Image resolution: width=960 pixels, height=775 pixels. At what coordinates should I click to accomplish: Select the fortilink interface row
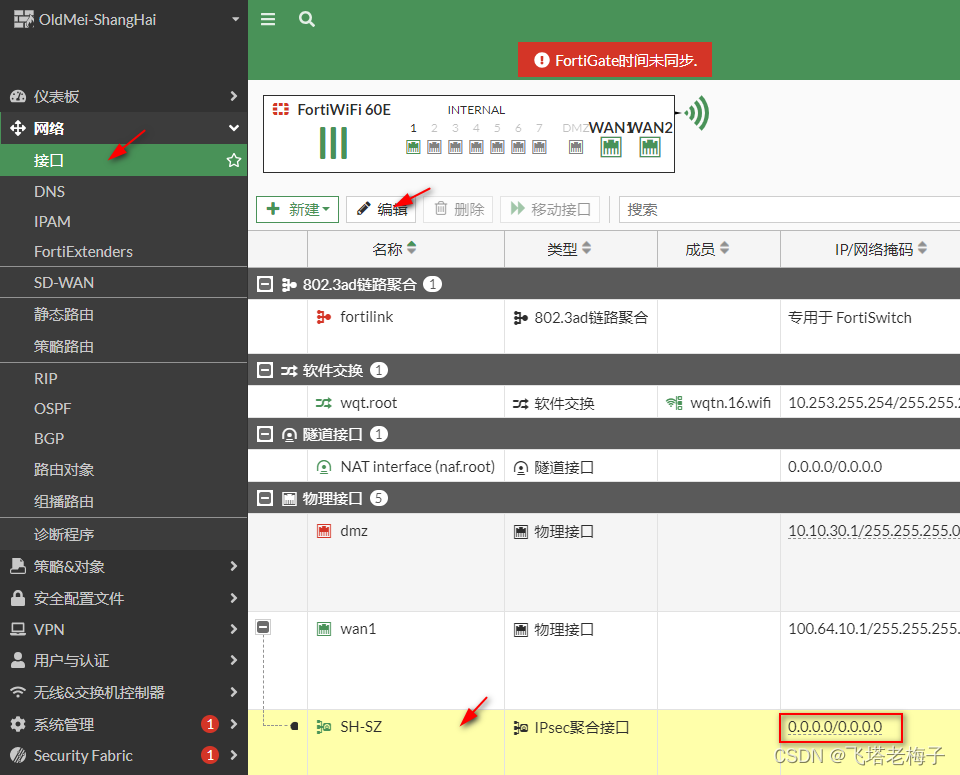[604, 326]
